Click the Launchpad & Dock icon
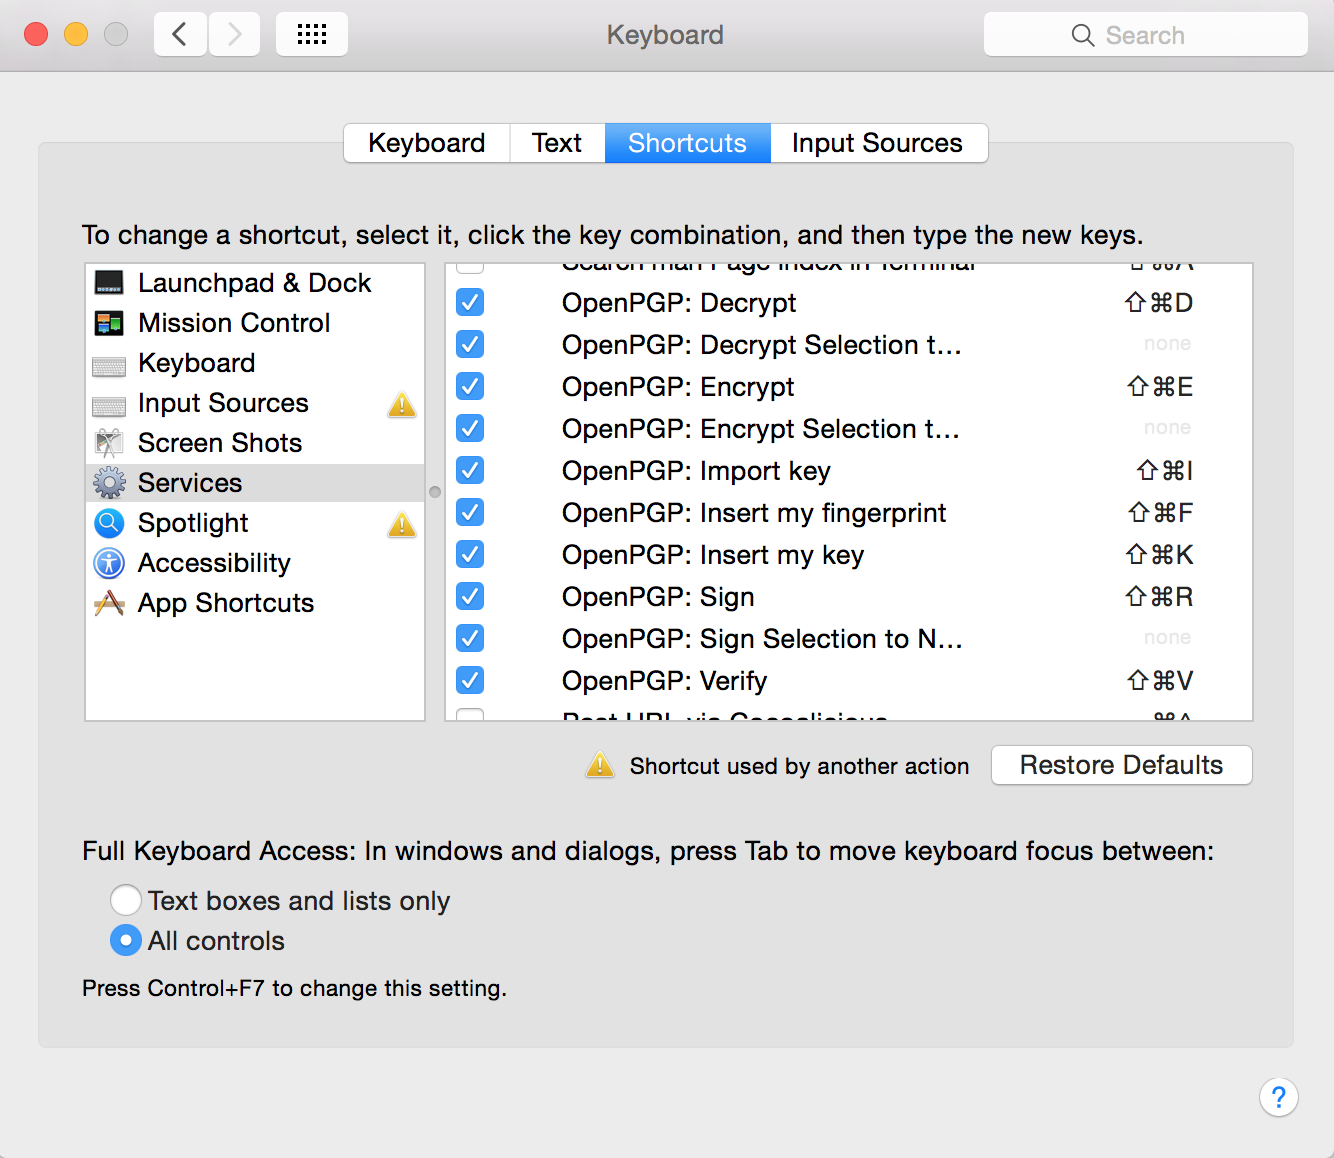 109,283
